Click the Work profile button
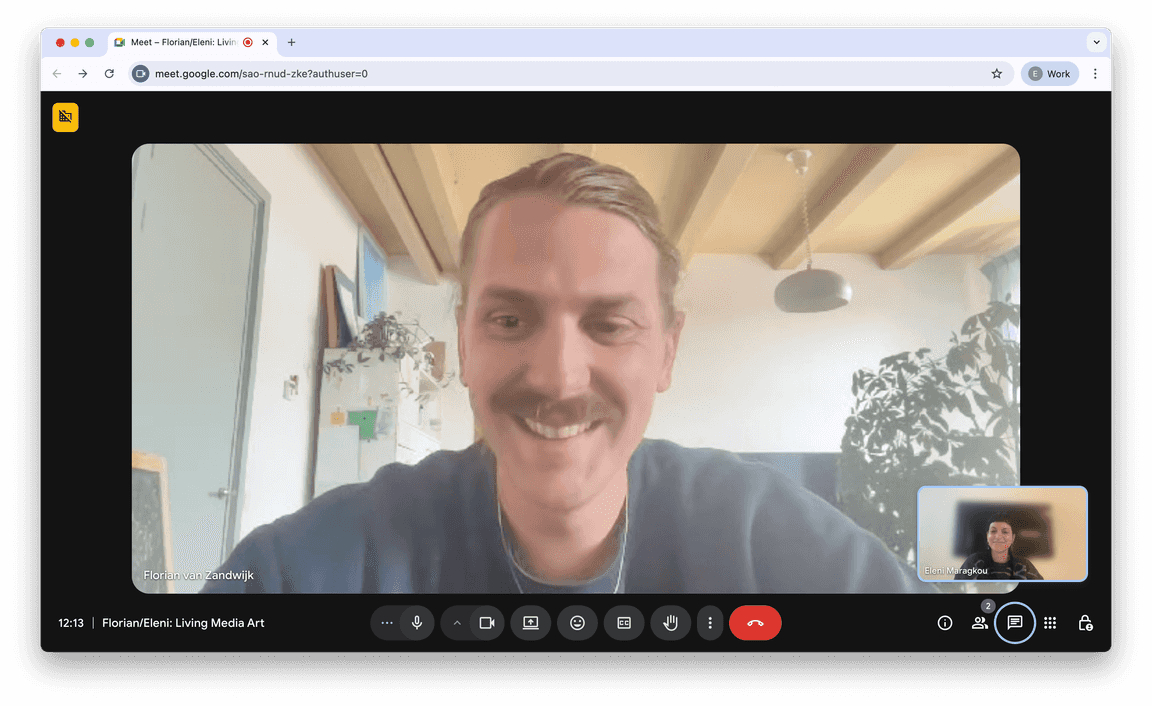The image size is (1152, 706). point(1050,74)
